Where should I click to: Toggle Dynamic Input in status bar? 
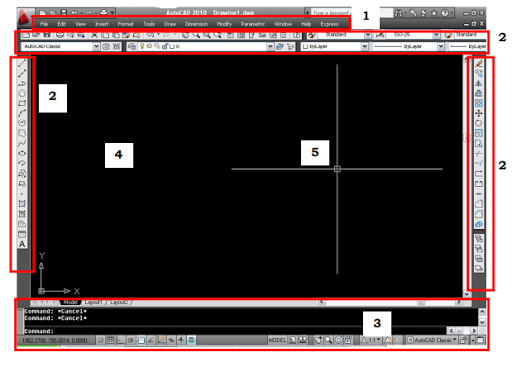[171, 340]
